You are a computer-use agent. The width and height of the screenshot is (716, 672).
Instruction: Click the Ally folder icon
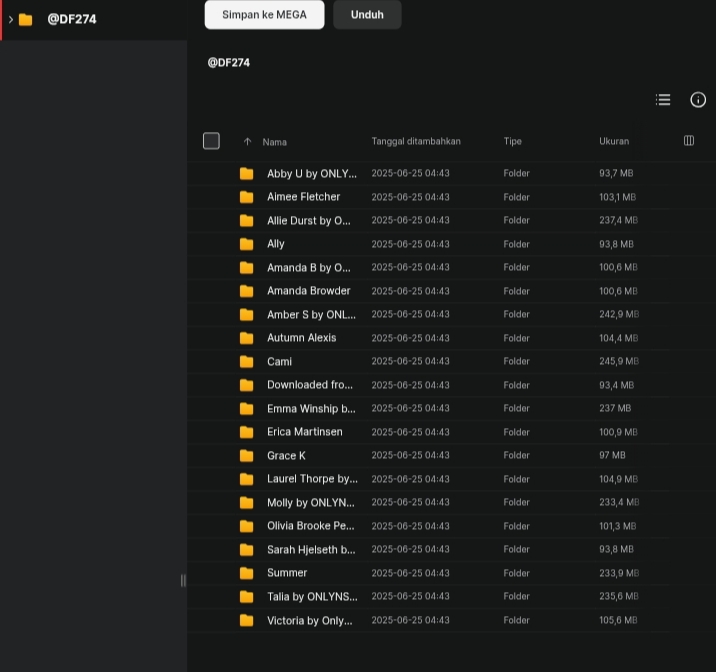tap(247, 244)
